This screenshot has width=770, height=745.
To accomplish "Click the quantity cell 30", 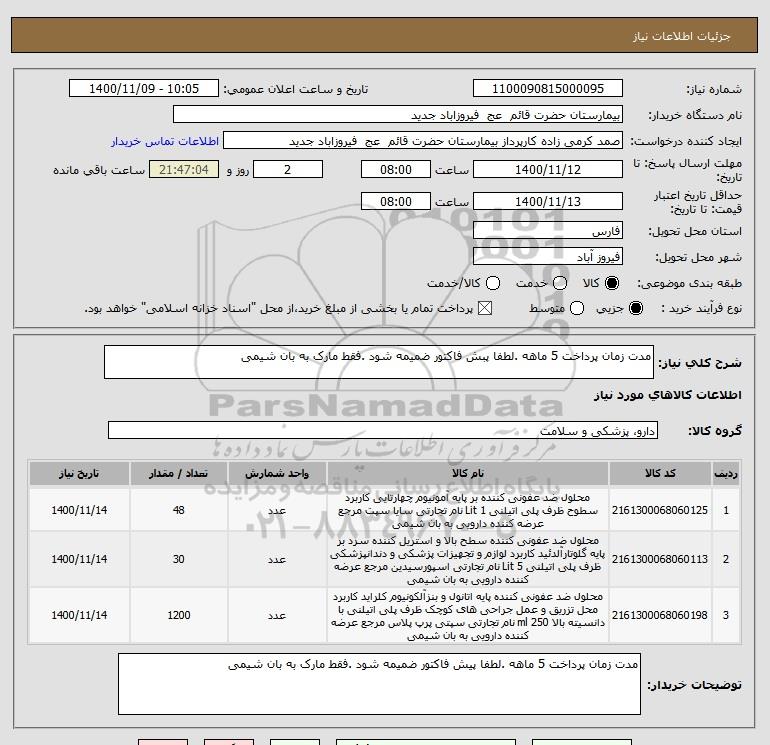I will (178, 559).
